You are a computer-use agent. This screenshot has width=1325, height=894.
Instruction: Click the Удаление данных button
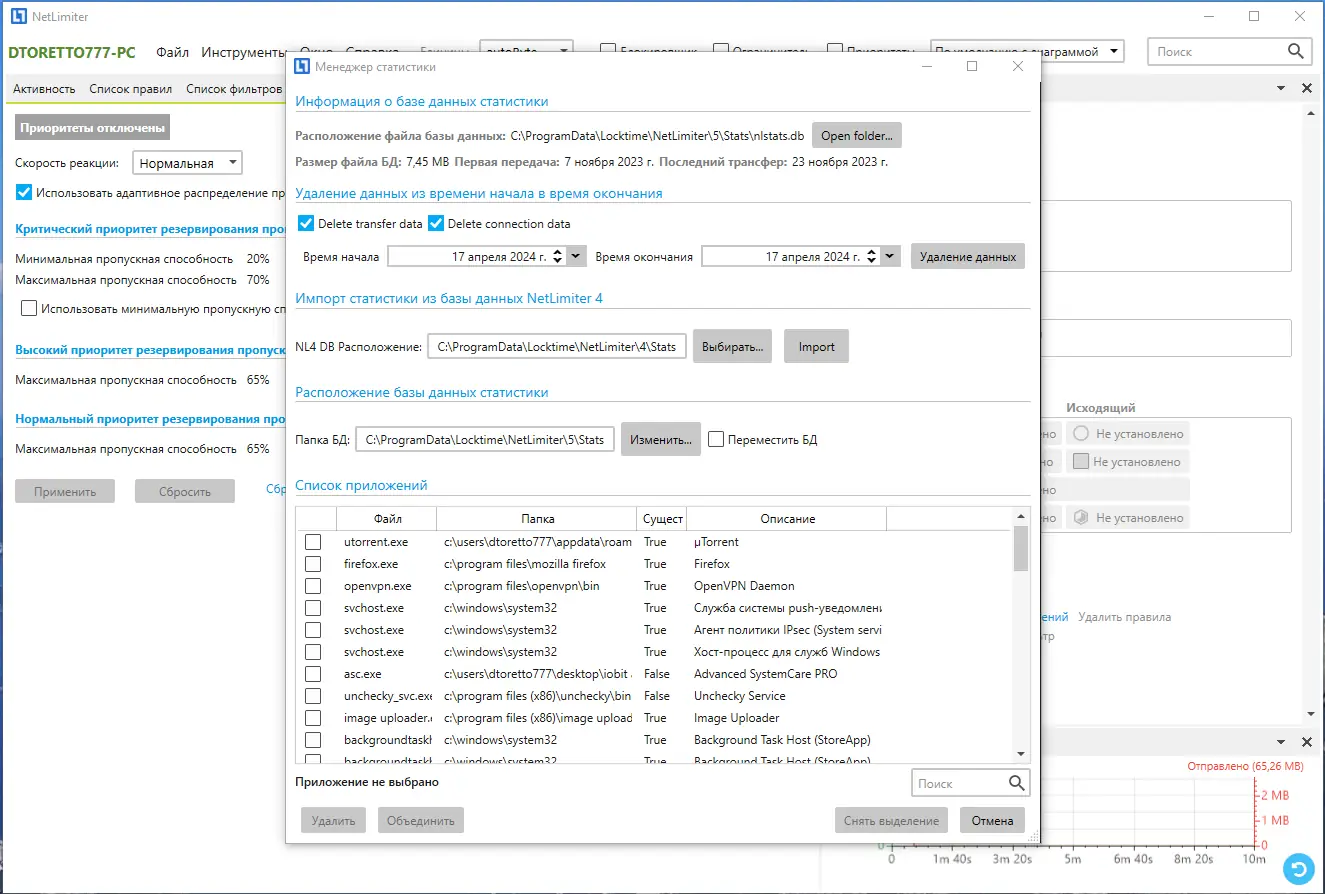[x=968, y=257]
